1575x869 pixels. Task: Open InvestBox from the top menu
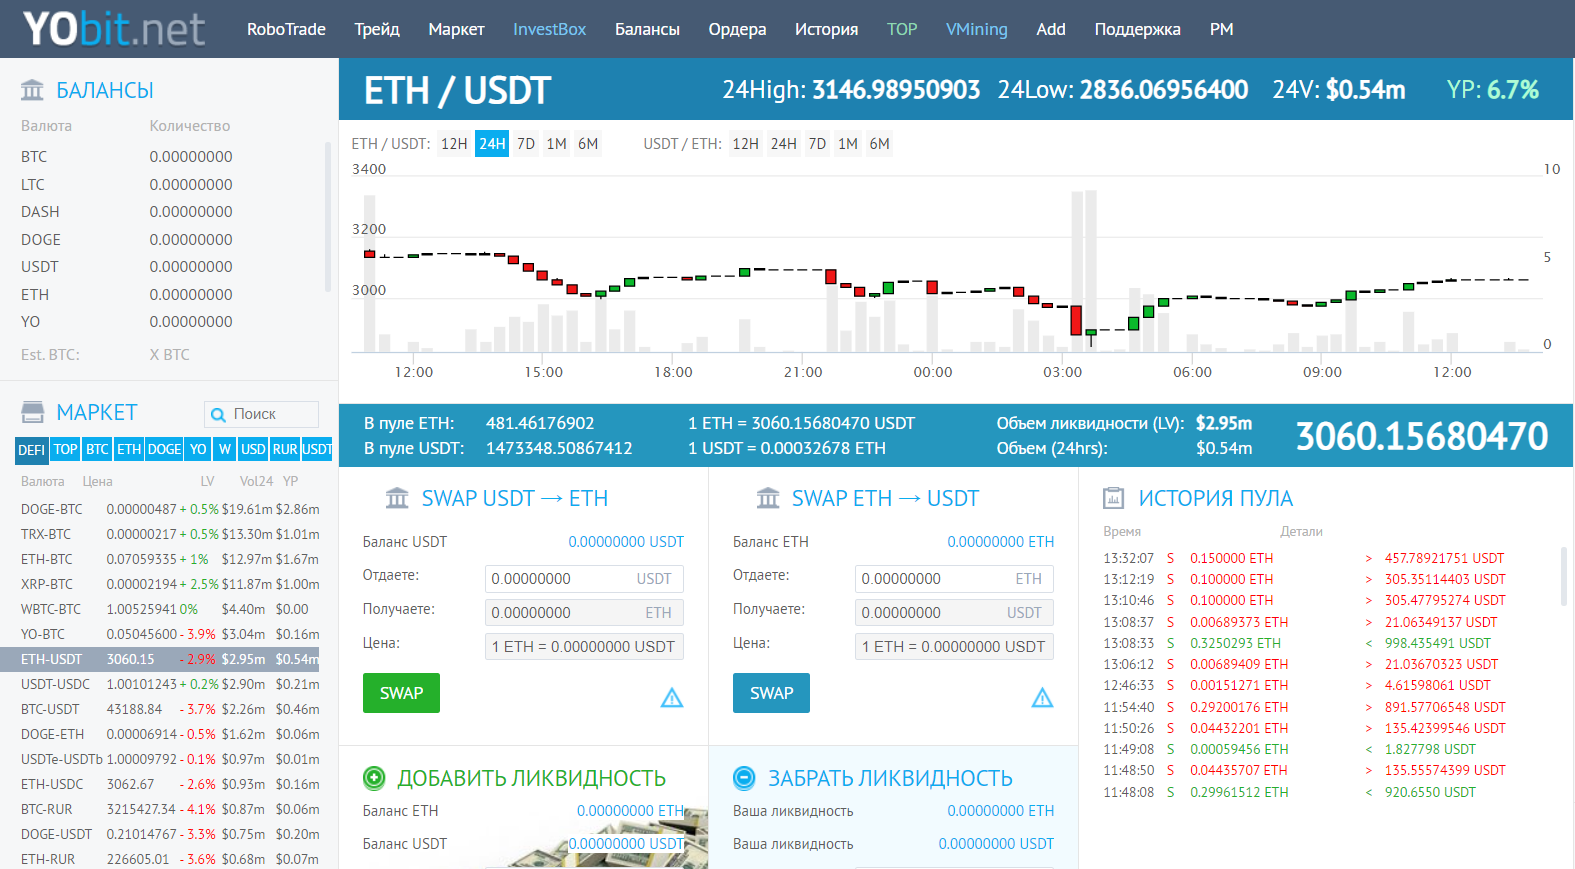point(549,29)
